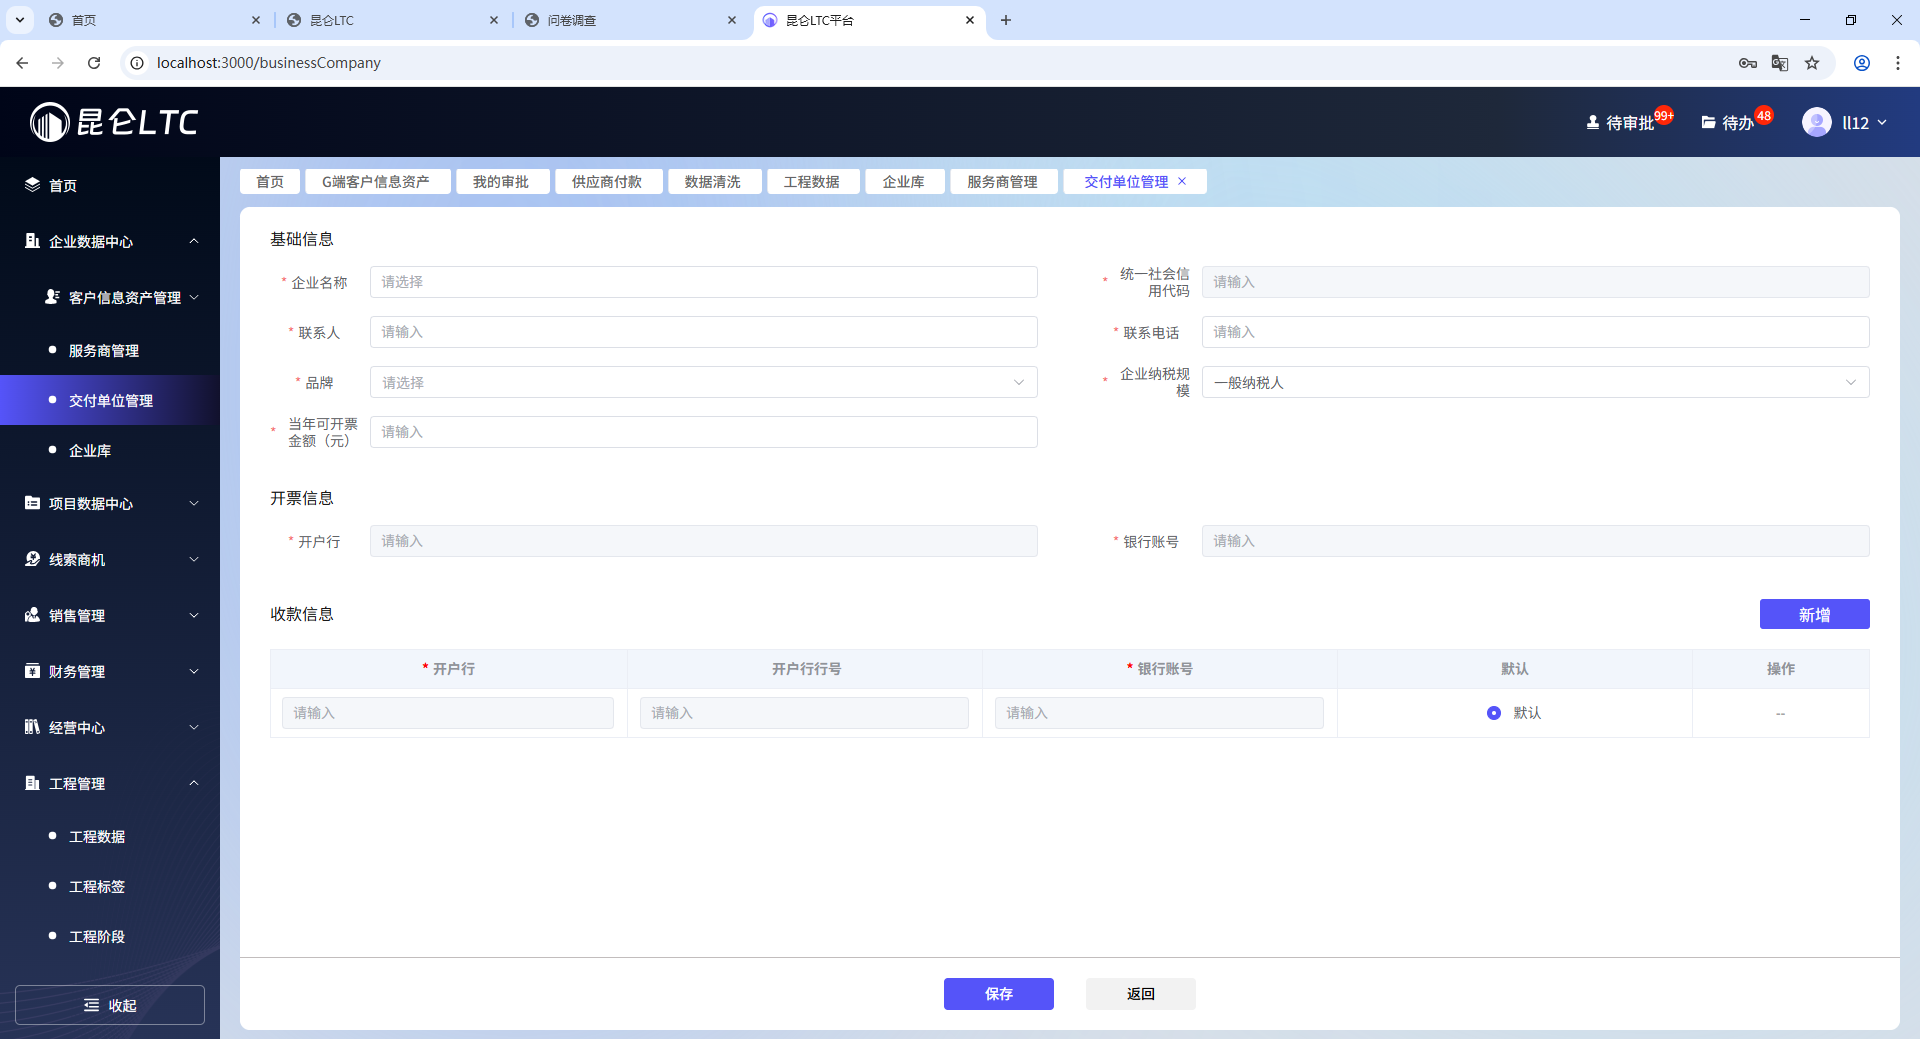Select the 默认 radio button in the table
This screenshot has height=1039, width=1920.
click(x=1493, y=713)
